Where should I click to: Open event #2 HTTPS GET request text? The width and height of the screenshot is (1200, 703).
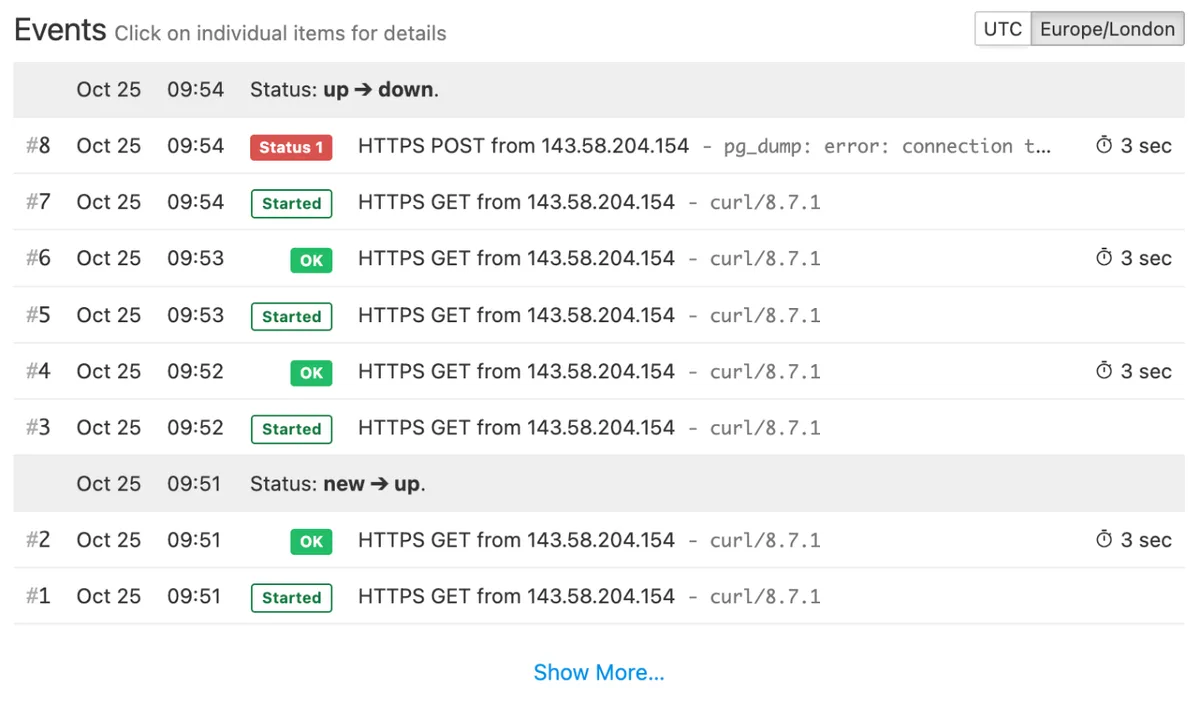click(x=516, y=540)
